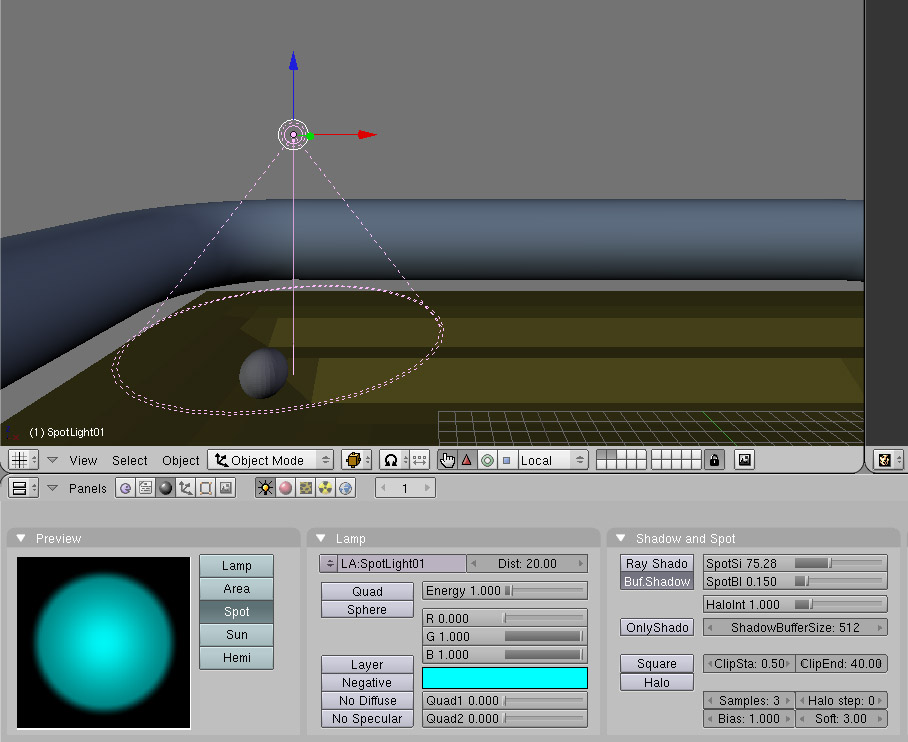908x742 pixels.
Task: Adjust the SpotSi 75.28 slider
Action: 795,563
